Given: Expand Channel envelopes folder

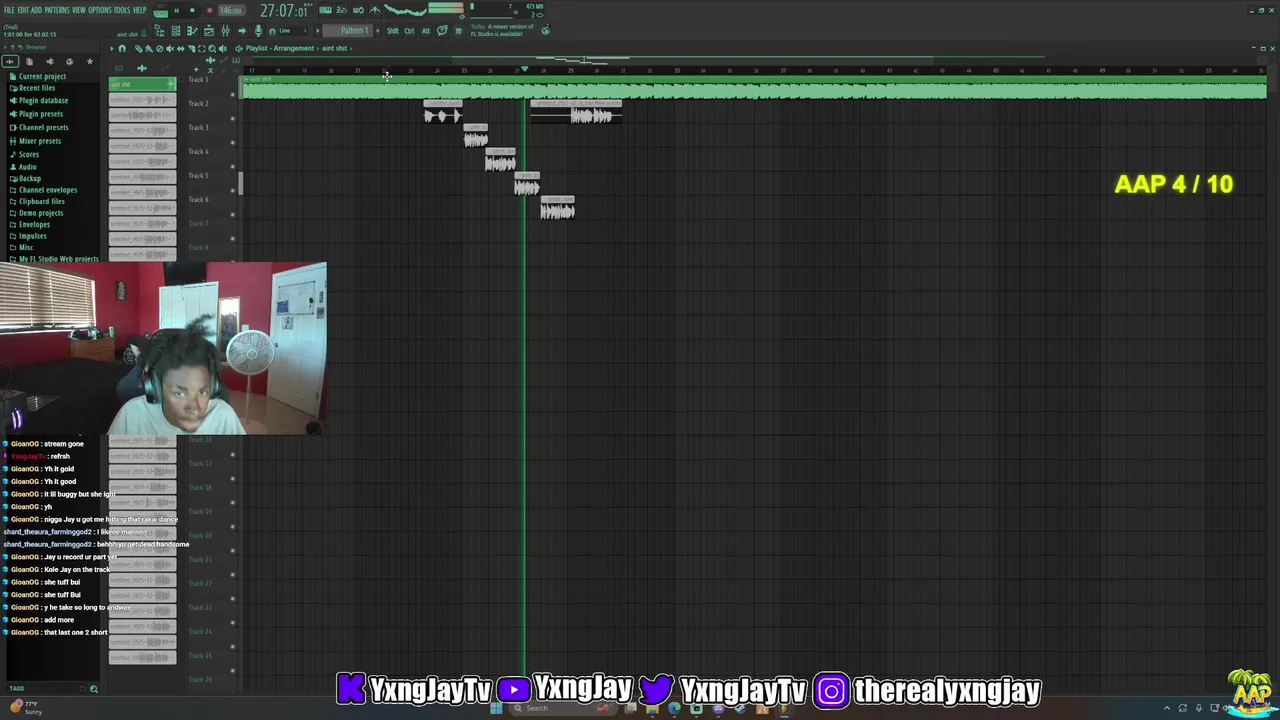Looking at the screenshot, I should [x=47, y=190].
